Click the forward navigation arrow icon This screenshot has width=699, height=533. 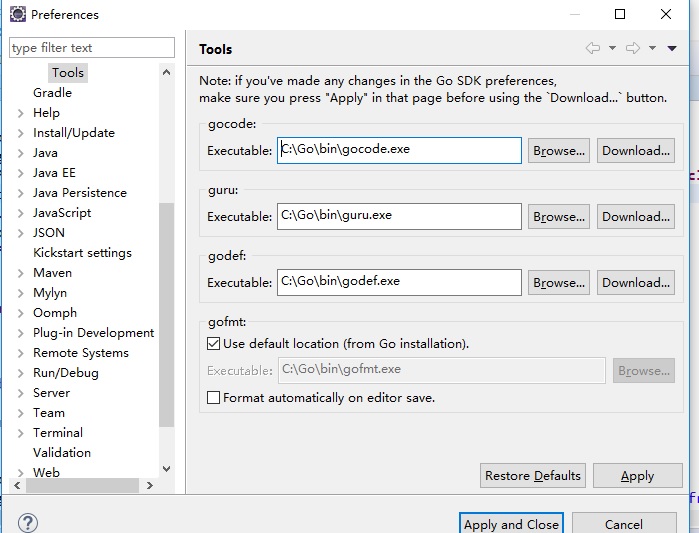[633, 48]
